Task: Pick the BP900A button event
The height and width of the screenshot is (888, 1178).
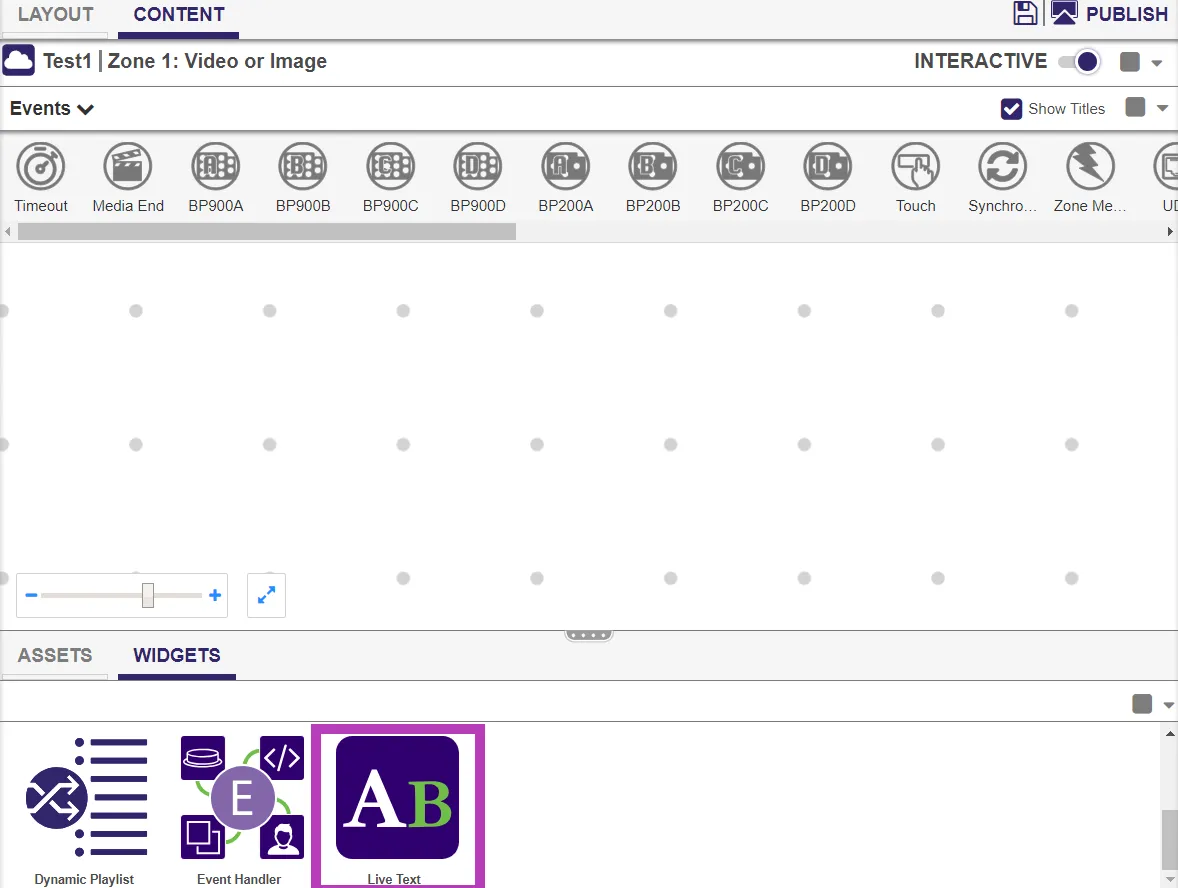Action: [x=216, y=166]
